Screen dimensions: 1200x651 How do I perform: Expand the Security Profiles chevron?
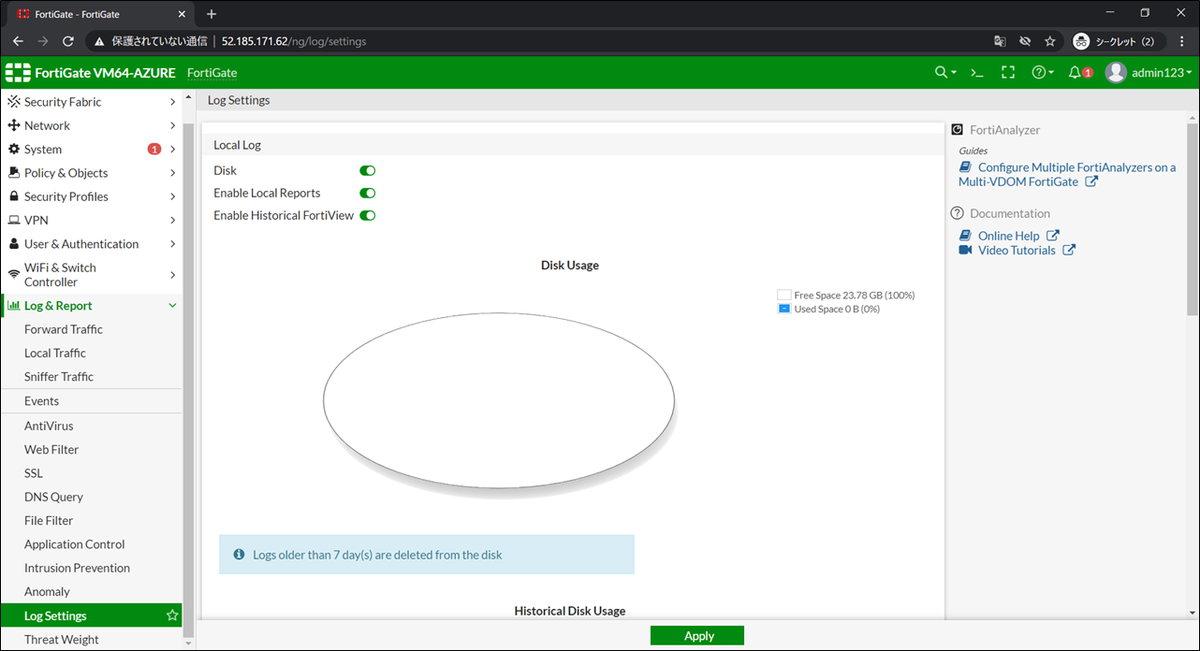pos(173,197)
